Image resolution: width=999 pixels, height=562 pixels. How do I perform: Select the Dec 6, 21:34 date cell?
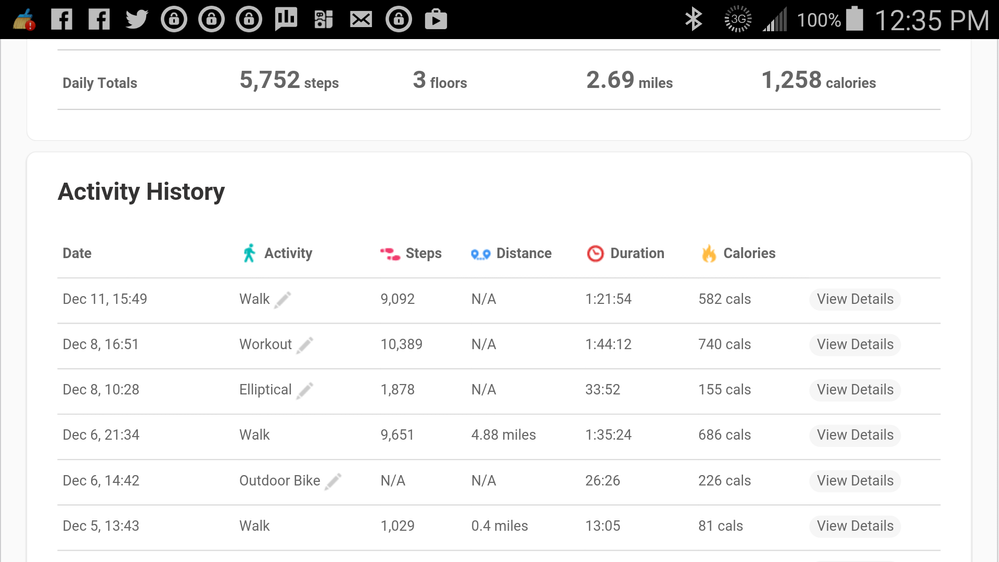click(x=101, y=435)
